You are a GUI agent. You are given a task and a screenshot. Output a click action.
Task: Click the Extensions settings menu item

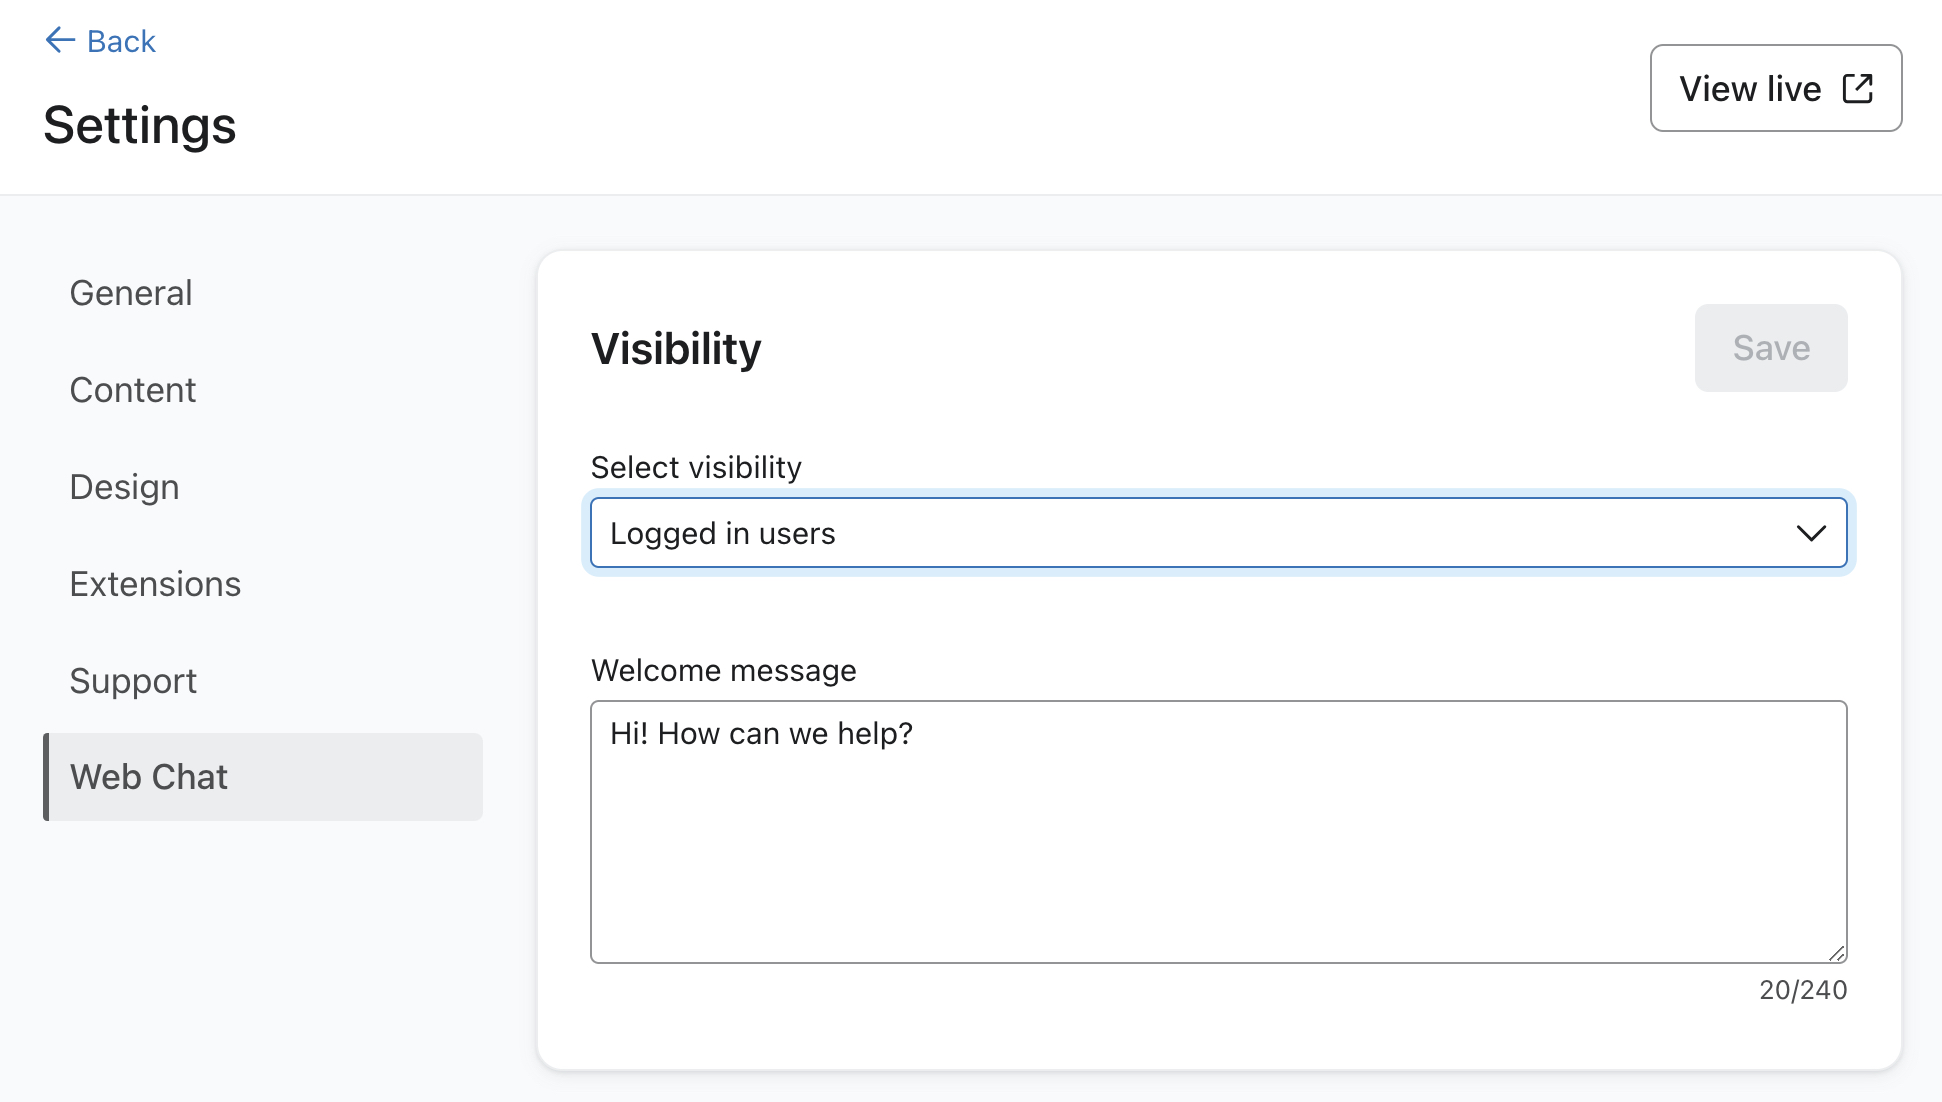pyautogui.click(x=156, y=583)
